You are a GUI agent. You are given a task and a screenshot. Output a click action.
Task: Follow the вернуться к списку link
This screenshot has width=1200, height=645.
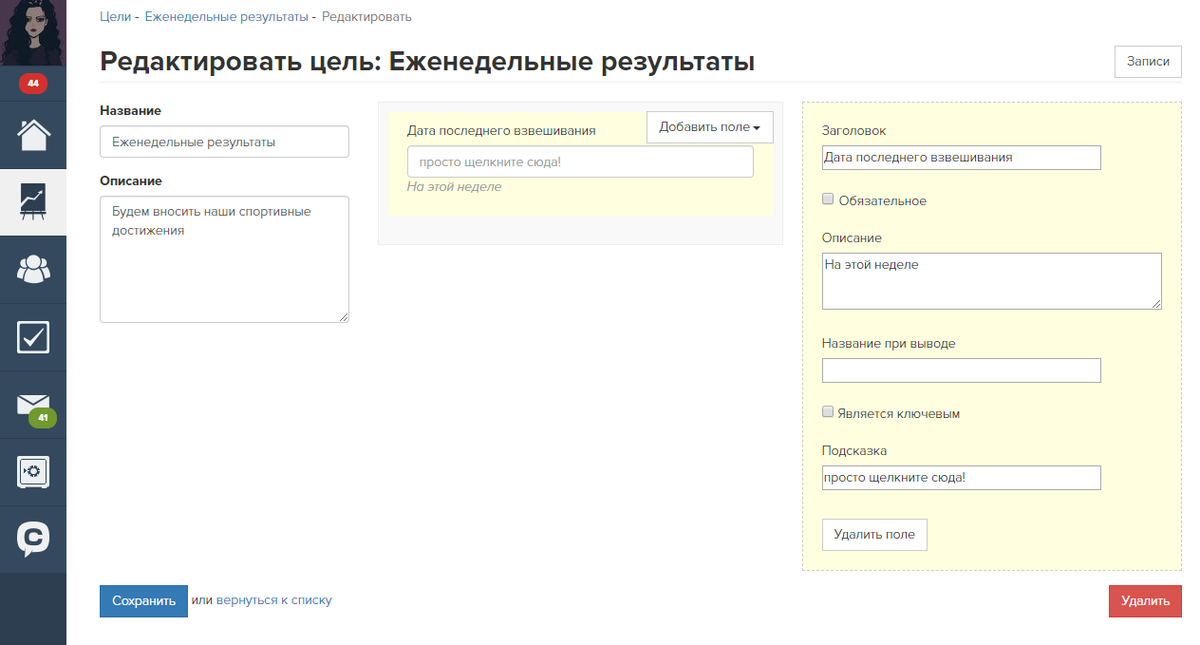(274, 601)
